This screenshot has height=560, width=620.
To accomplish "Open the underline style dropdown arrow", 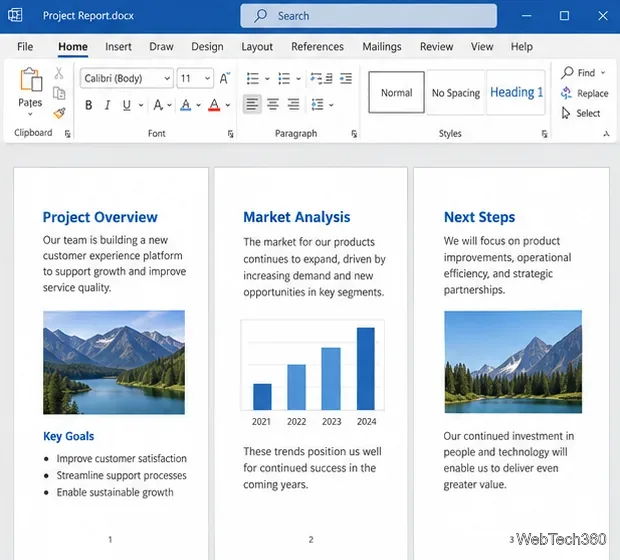I will (x=141, y=105).
